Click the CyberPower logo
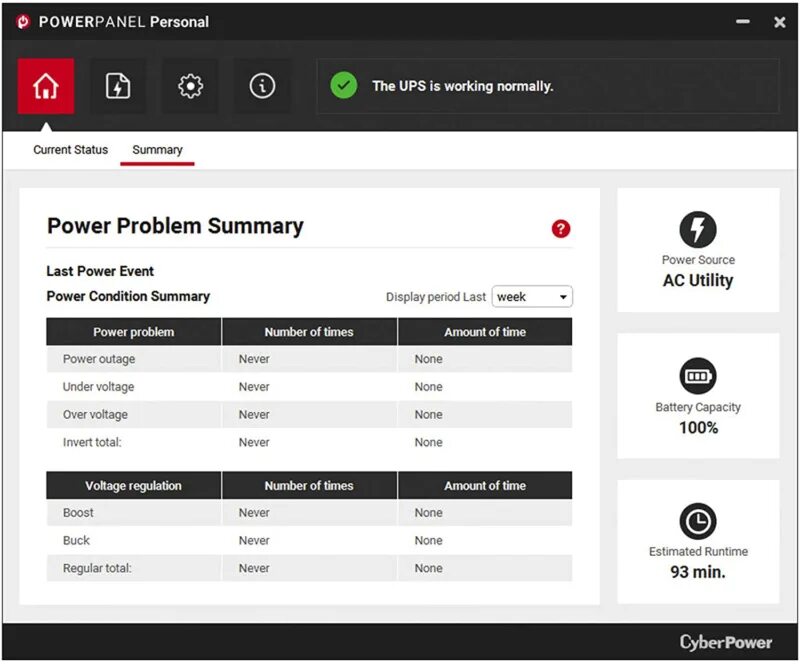800x664 pixels. 725,642
